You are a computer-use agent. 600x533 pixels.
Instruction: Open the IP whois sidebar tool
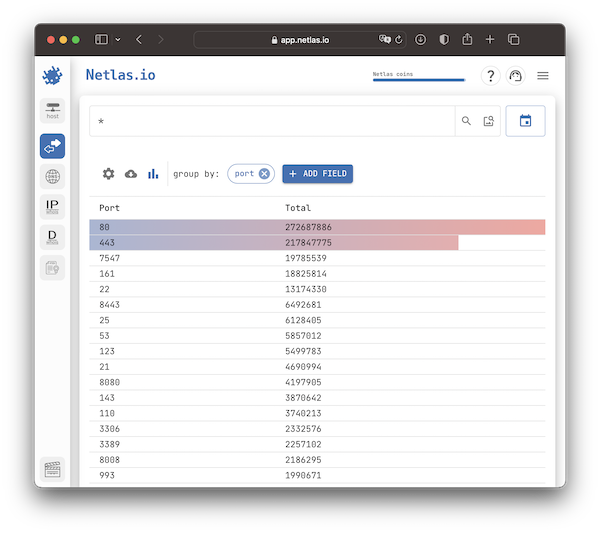pyautogui.click(x=52, y=207)
